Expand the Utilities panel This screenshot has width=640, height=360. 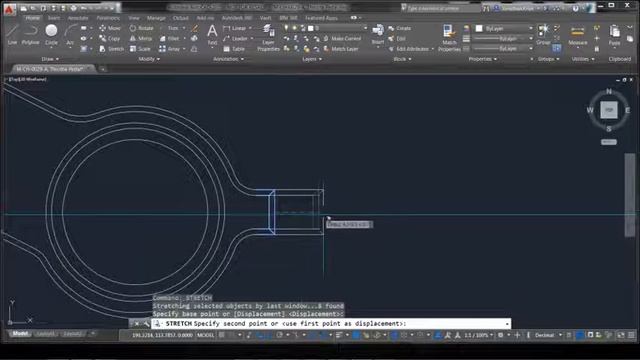pos(583,59)
